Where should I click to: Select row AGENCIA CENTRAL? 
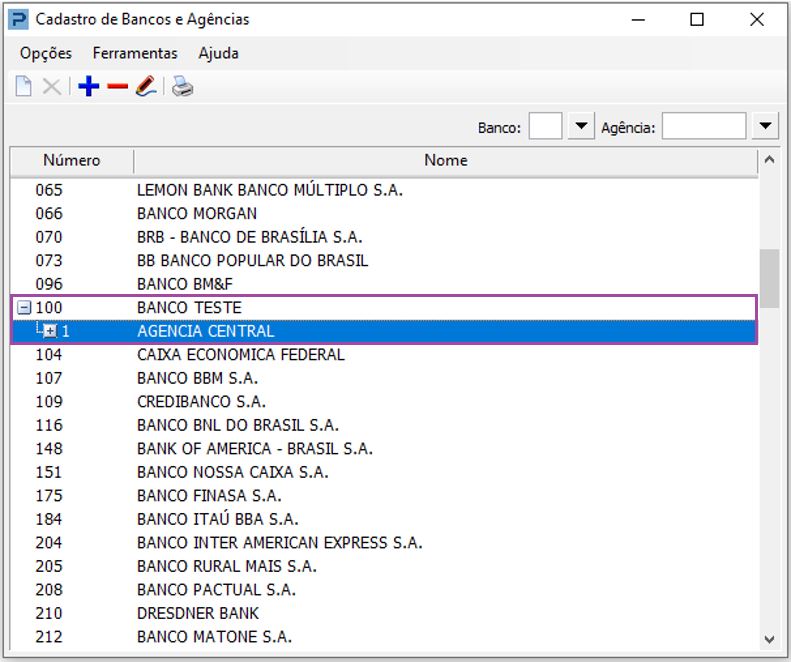pos(384,331)
